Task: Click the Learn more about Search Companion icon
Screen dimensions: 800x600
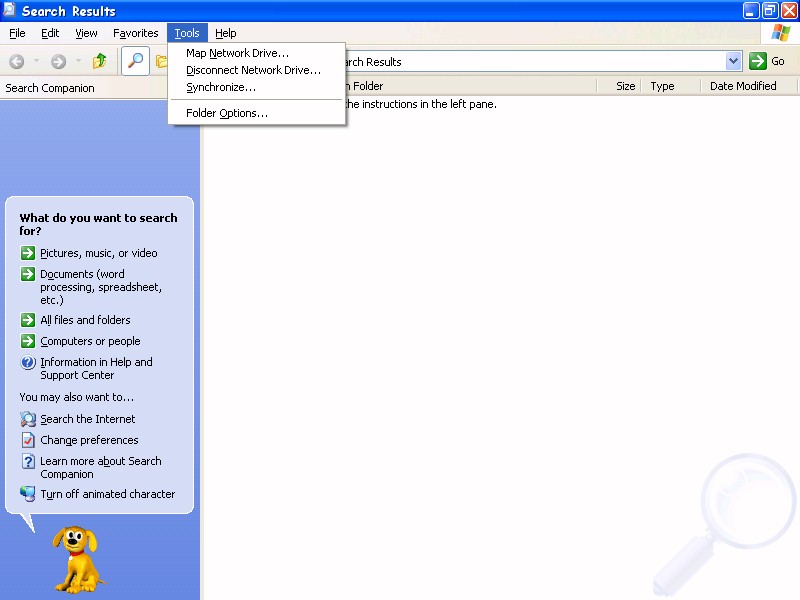Action: 28,461
